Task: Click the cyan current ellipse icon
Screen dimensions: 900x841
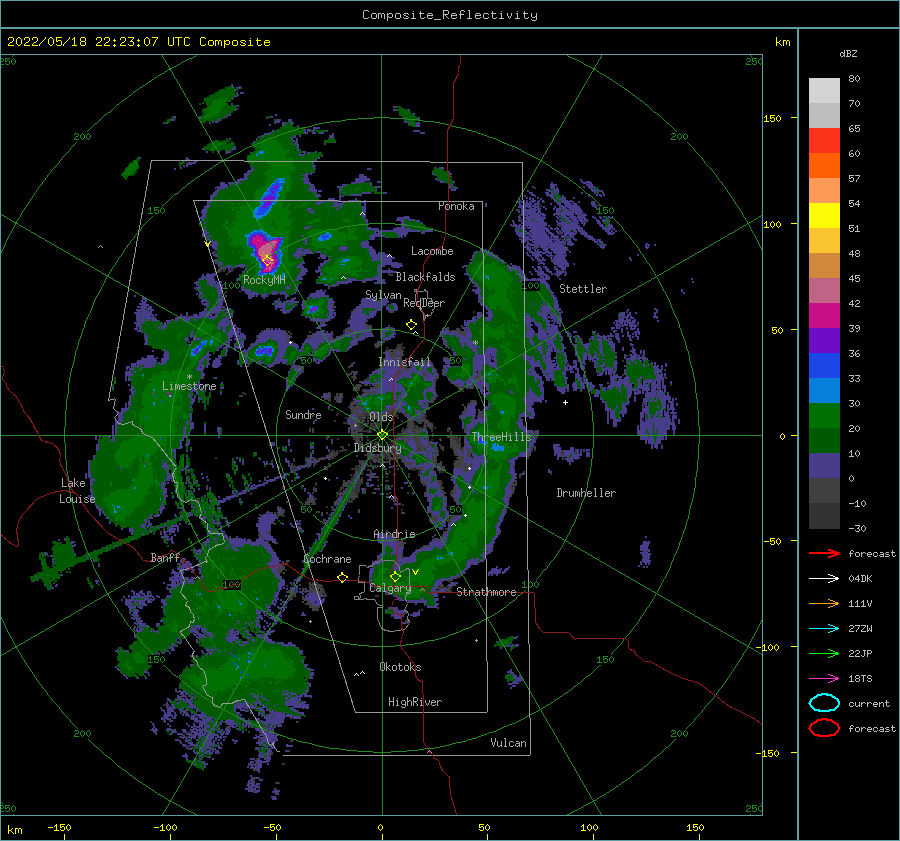Action: 824,703
